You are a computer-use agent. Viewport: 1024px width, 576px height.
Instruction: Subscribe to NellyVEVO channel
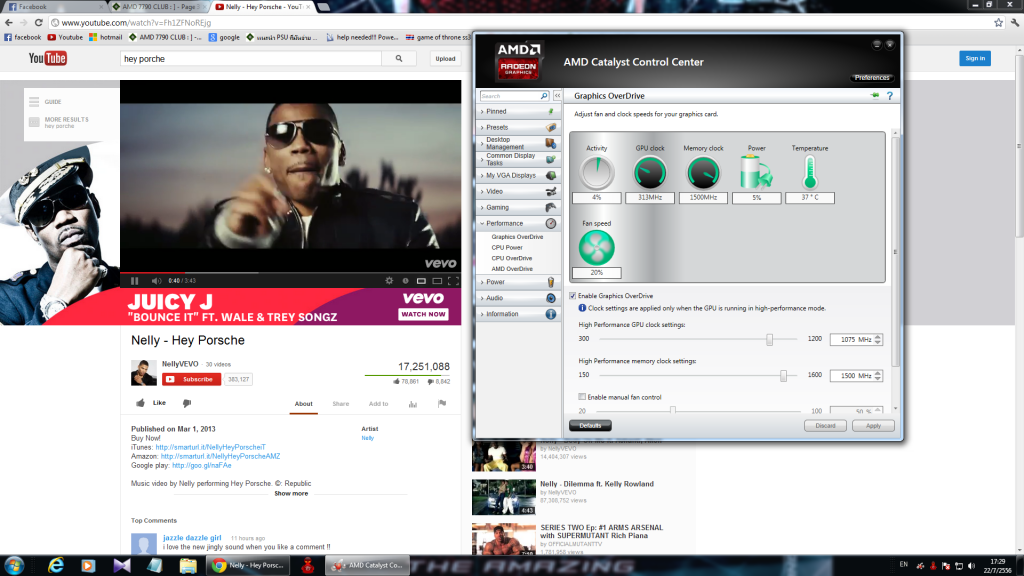point(191,379)
